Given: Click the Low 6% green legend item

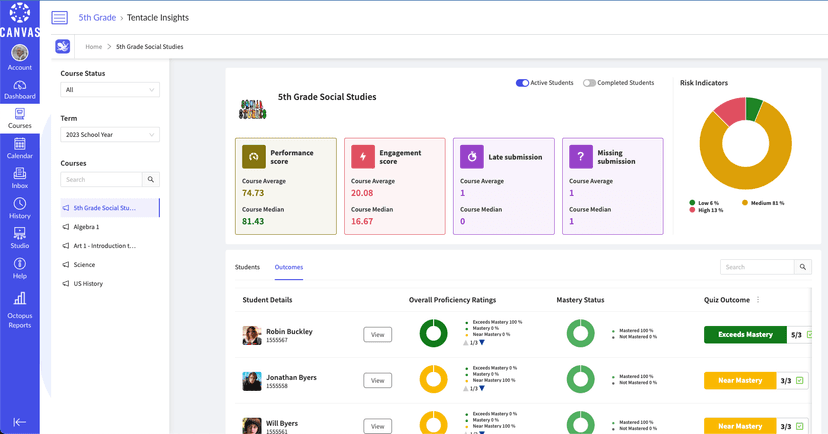Looking at the screenshot, I should [x=704, y=203].
